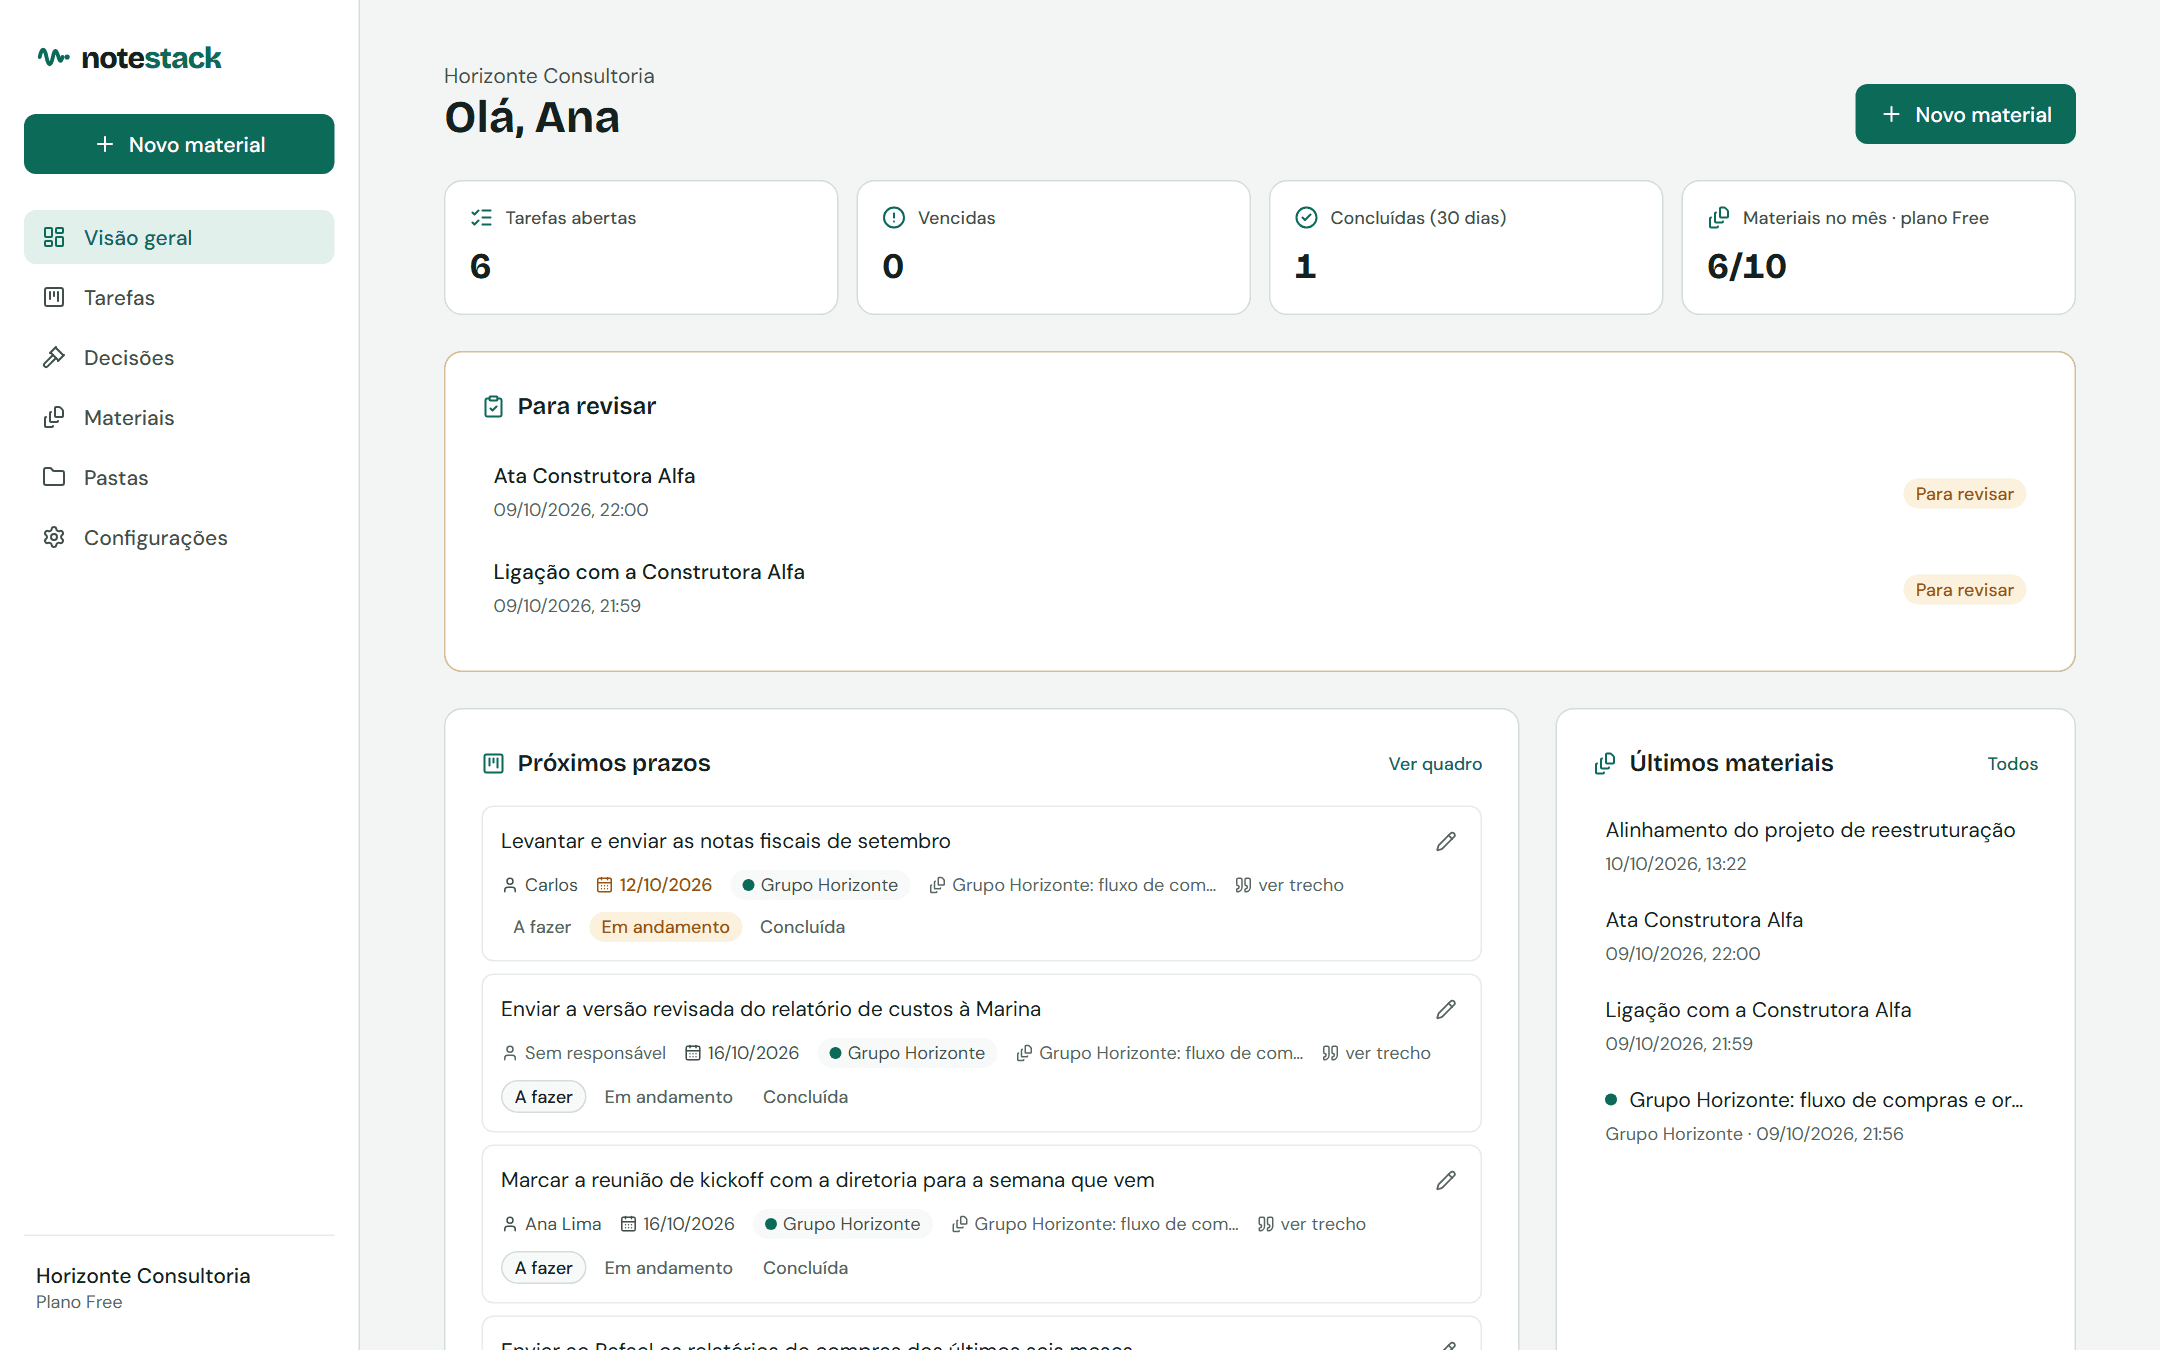Open Ver quadro link
The image size is (2160, 1350).
(x=1435, y=764)
